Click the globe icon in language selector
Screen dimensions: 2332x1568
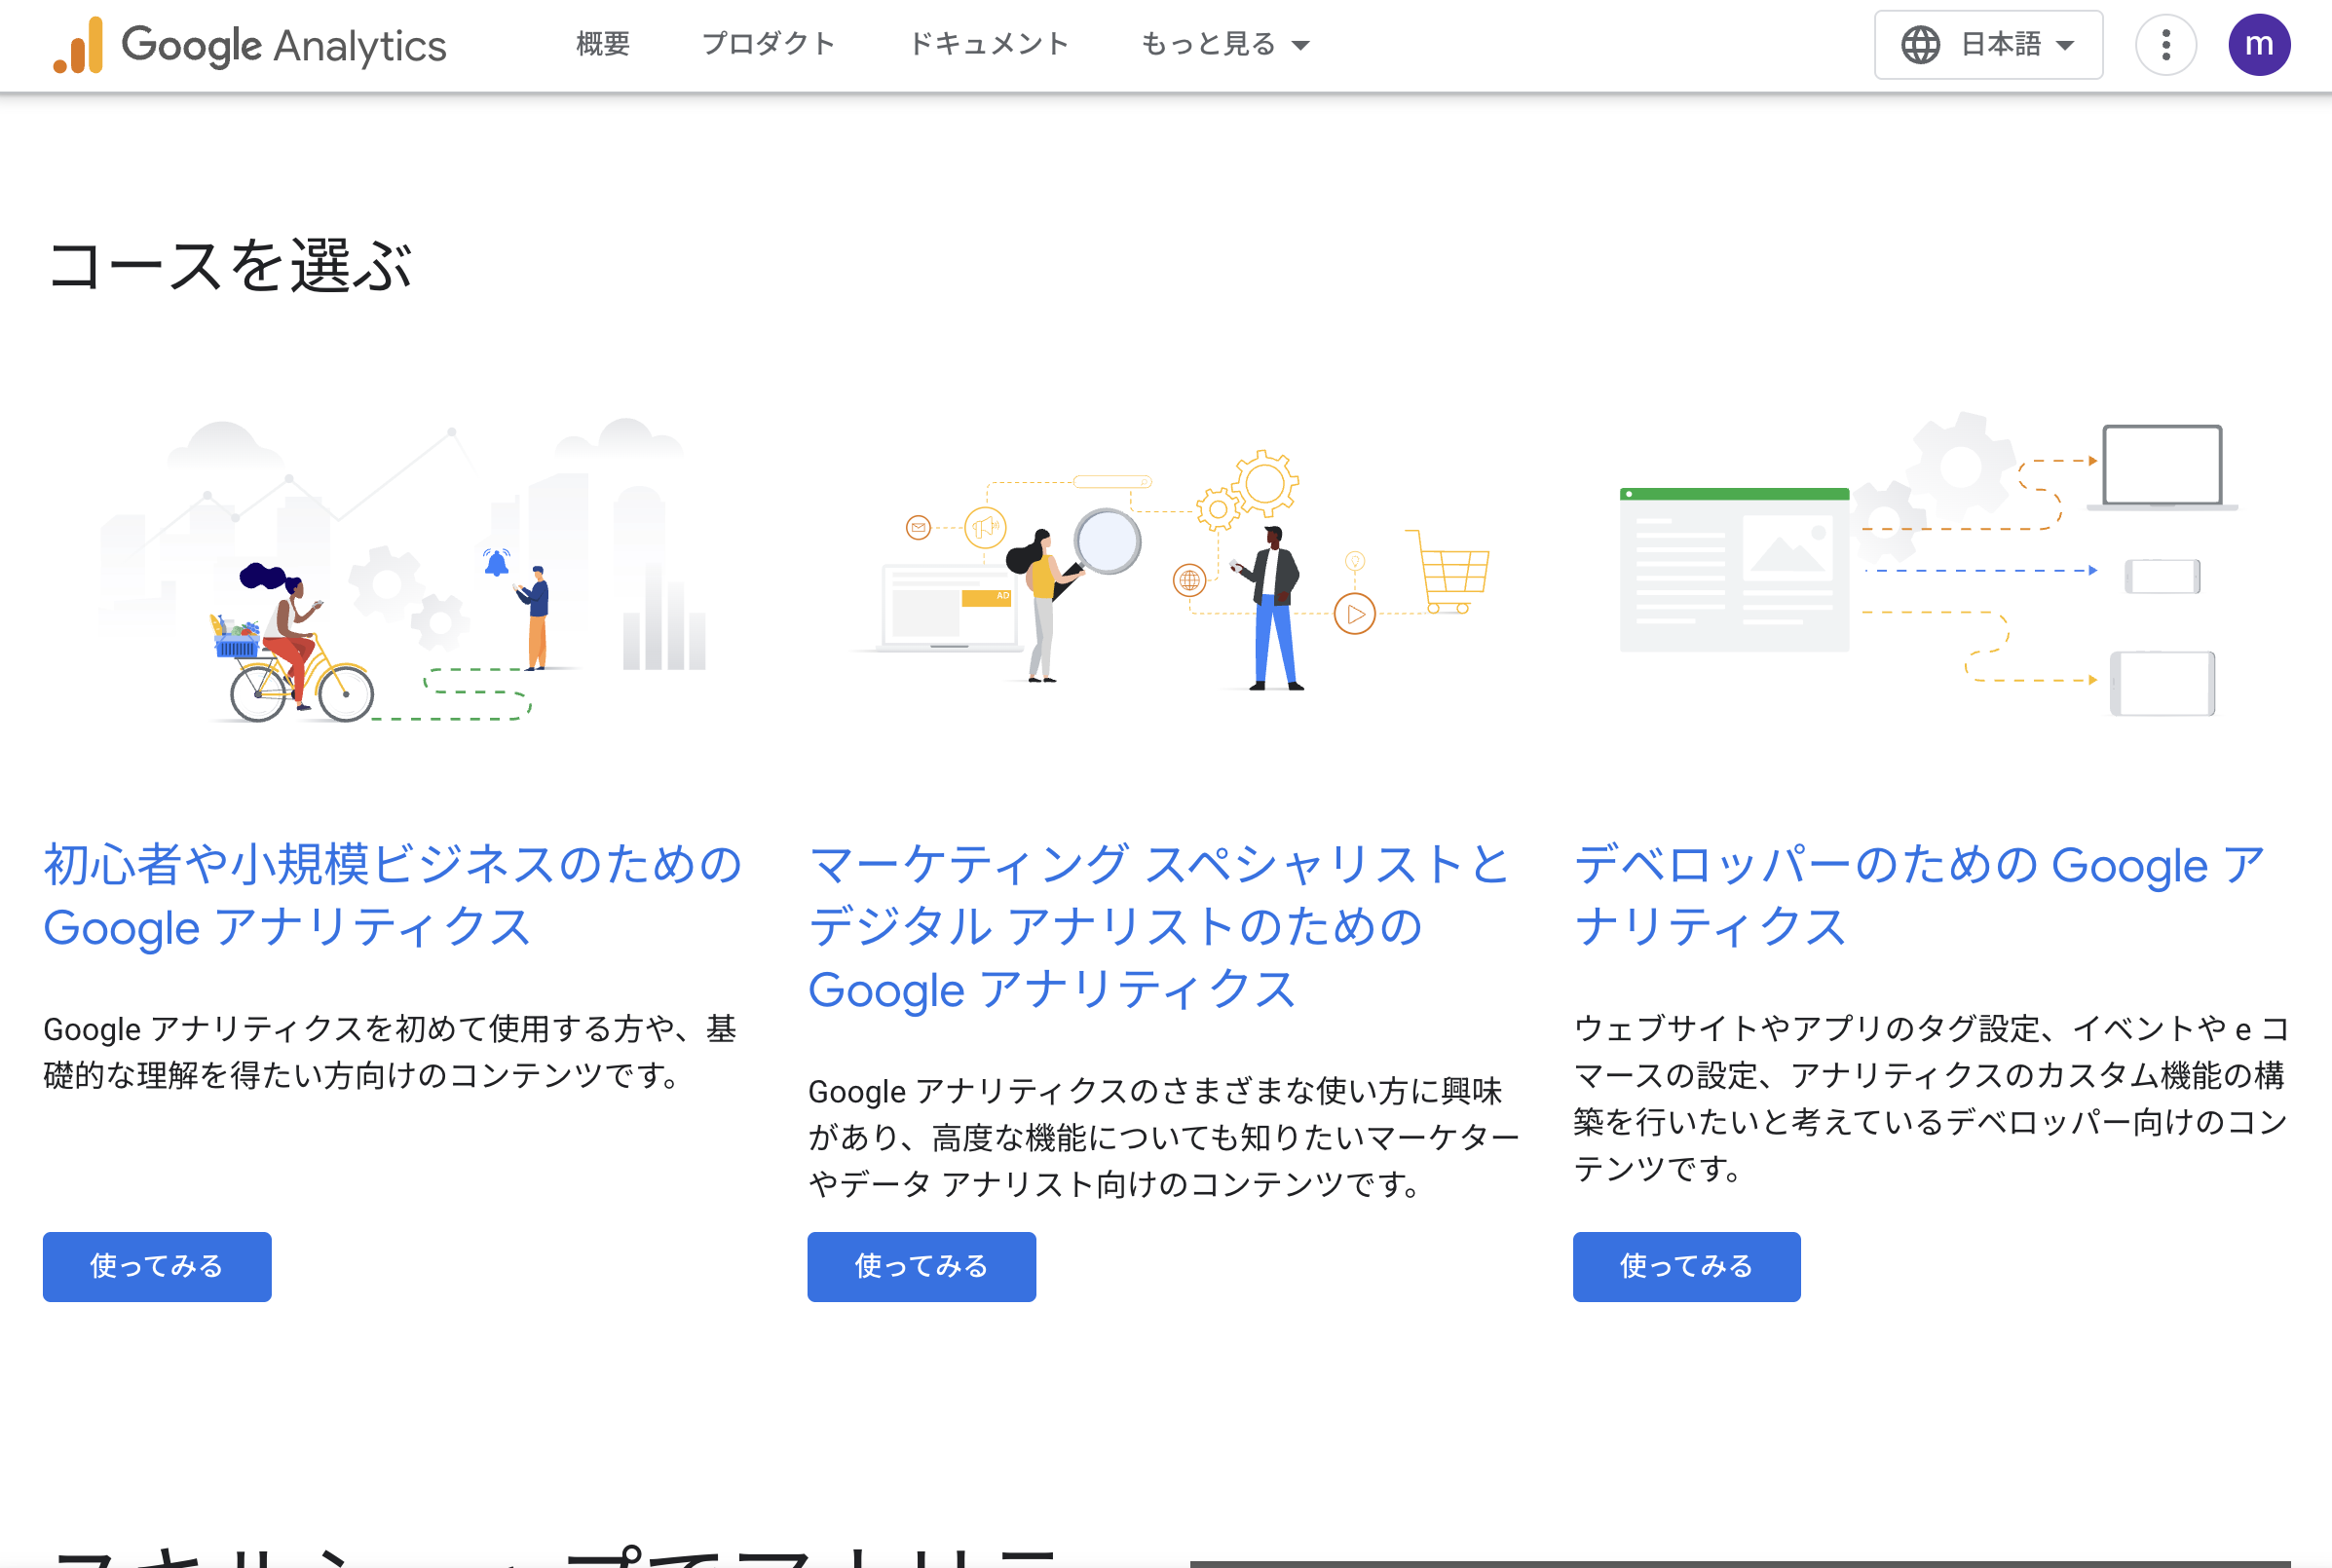click(x=1920, y=45)
